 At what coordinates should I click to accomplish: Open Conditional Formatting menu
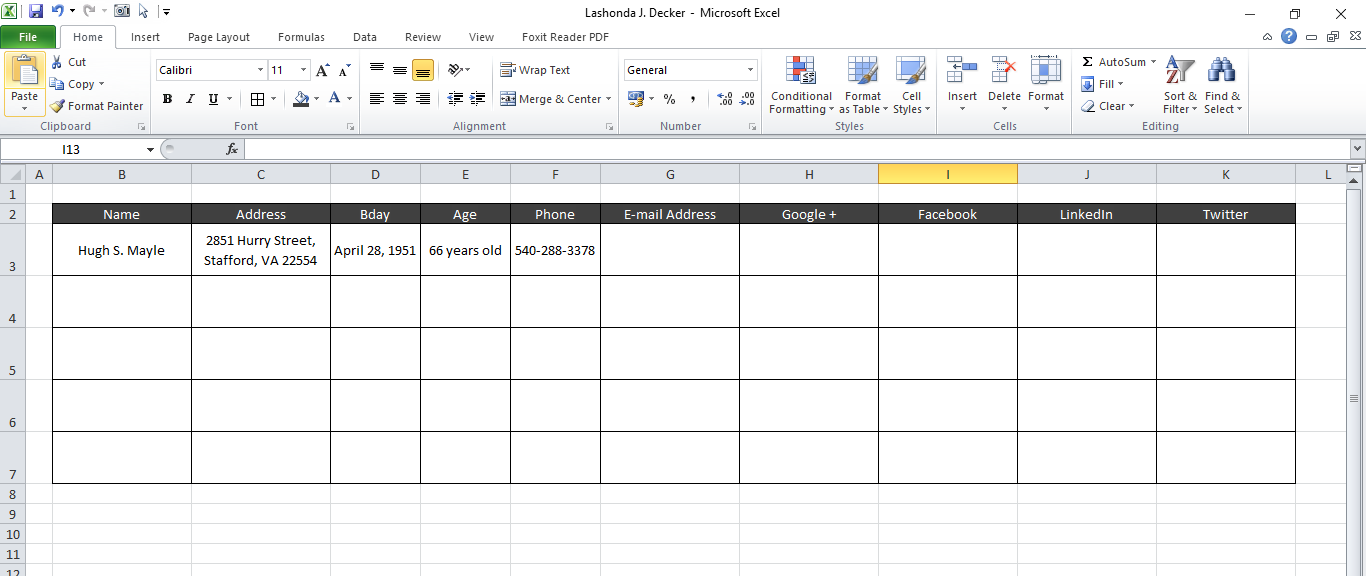tap(801, 86)
